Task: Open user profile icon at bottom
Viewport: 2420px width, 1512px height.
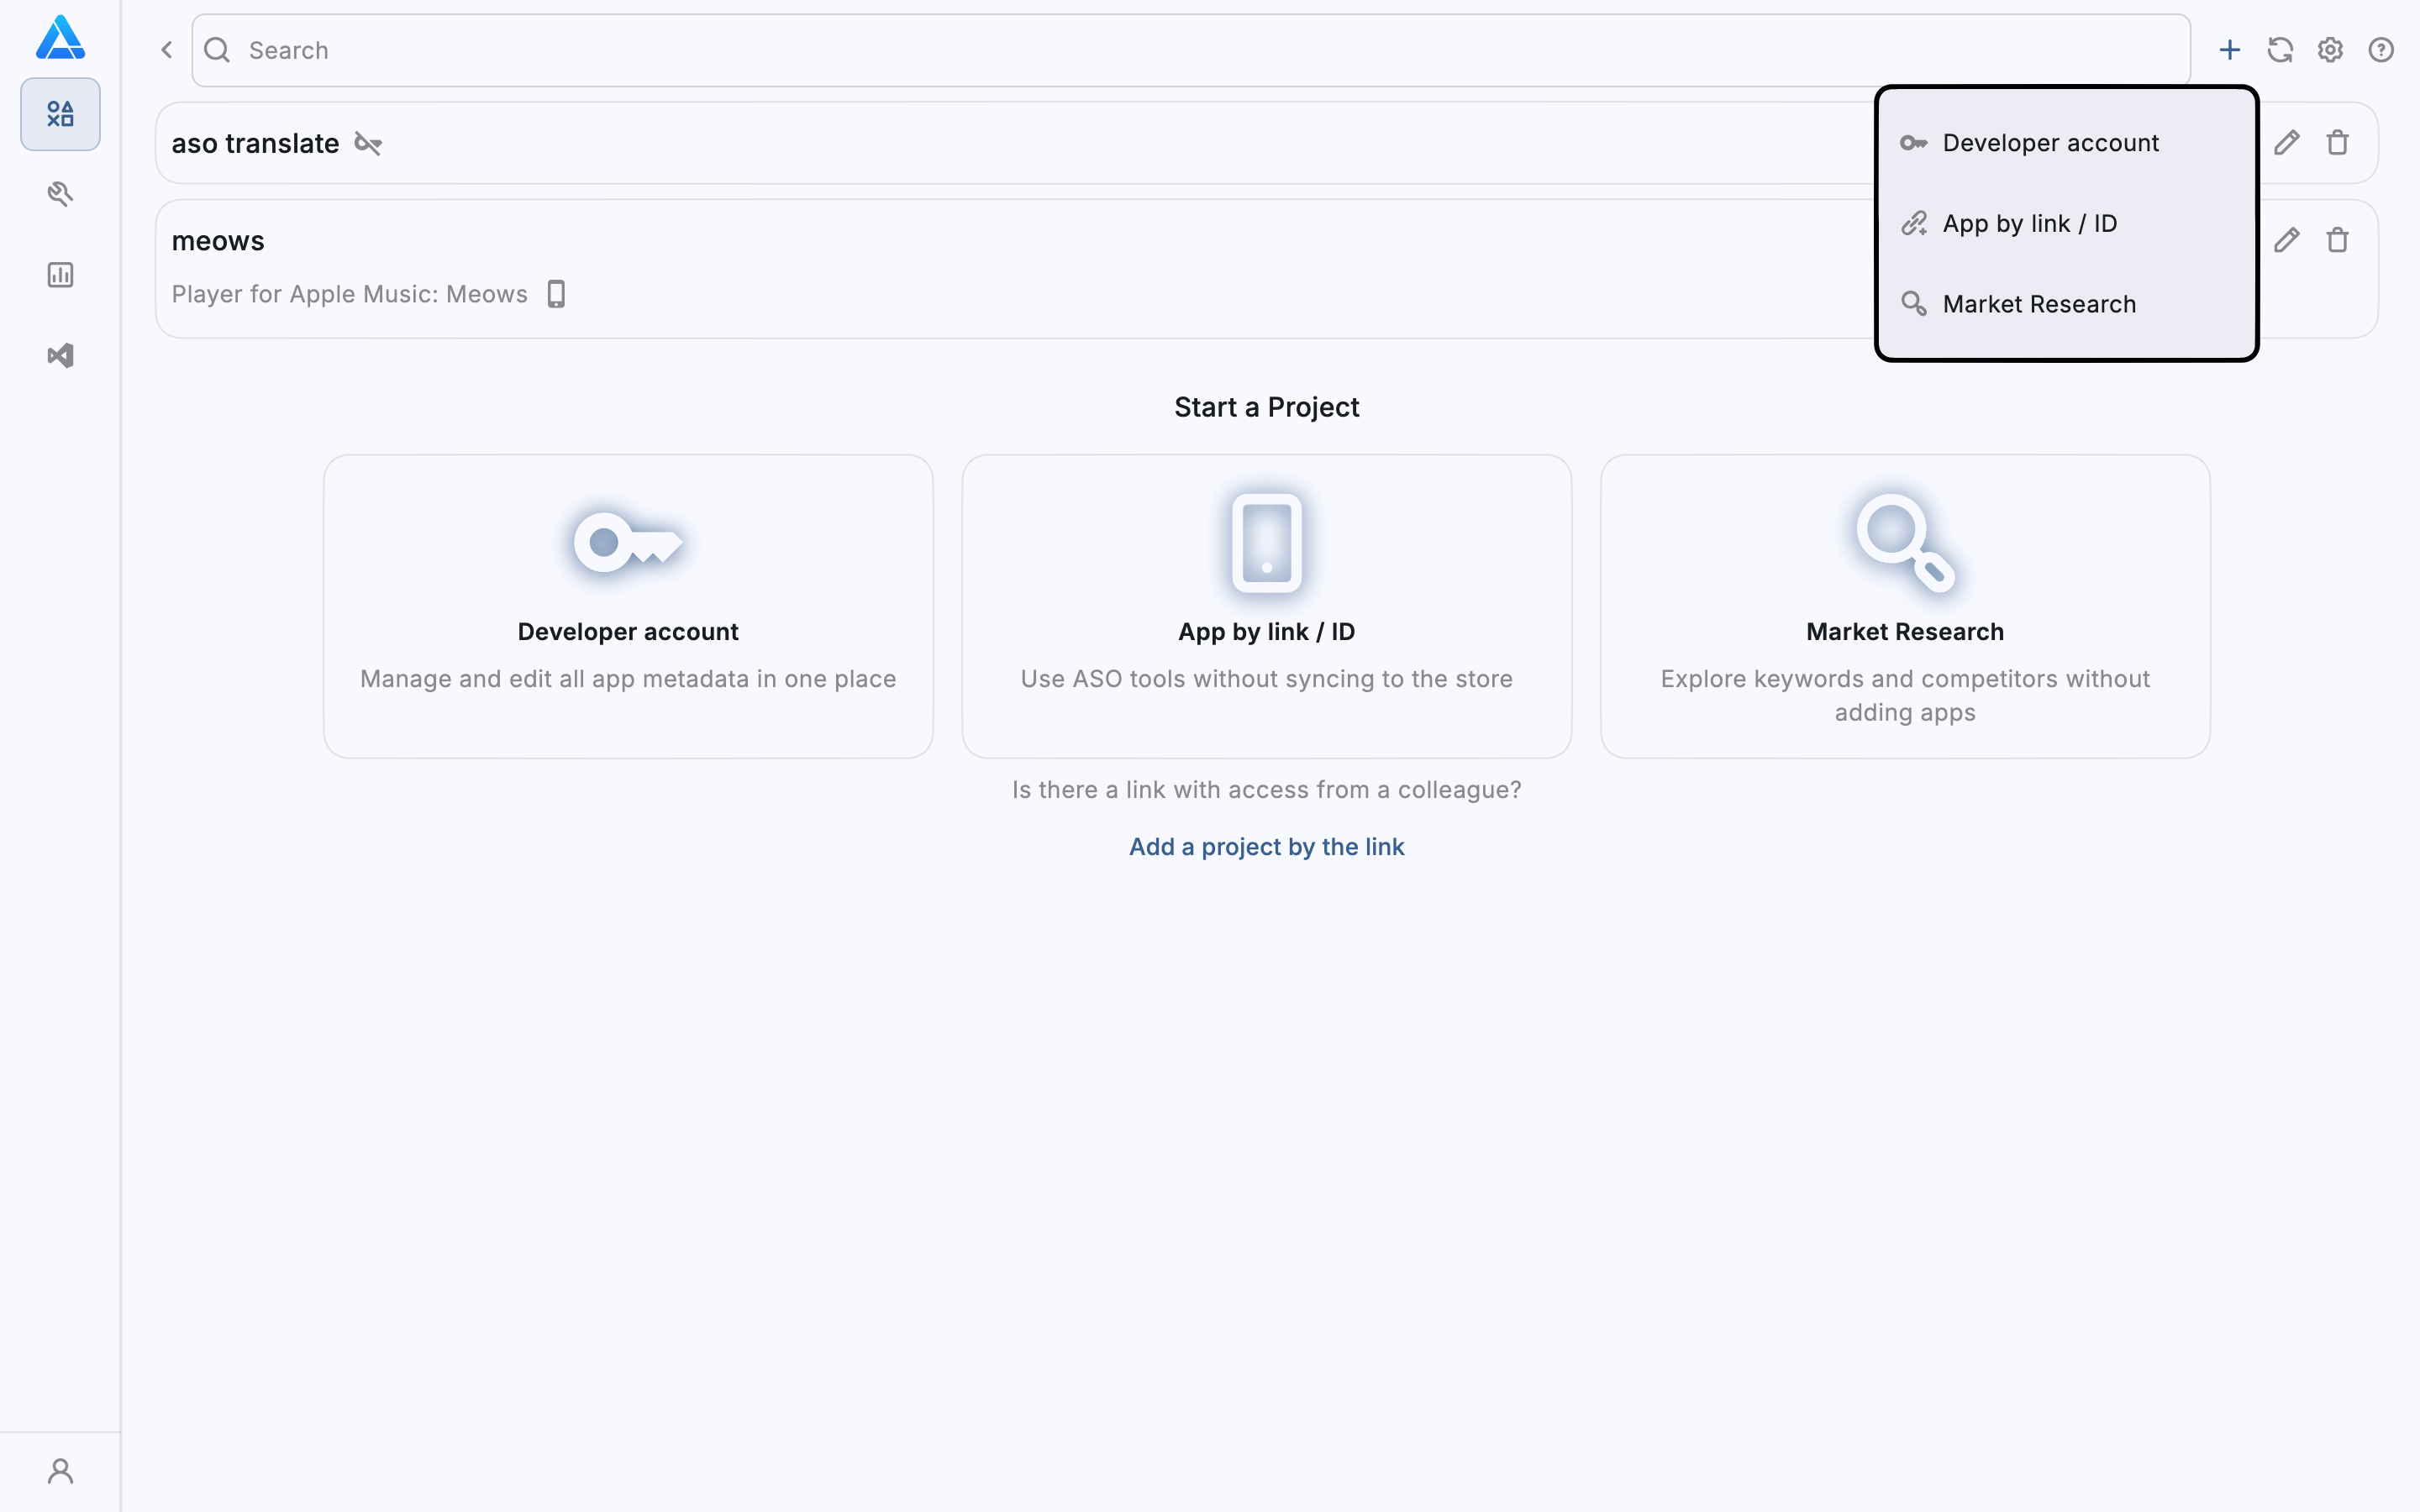Action: [60, 1471]
